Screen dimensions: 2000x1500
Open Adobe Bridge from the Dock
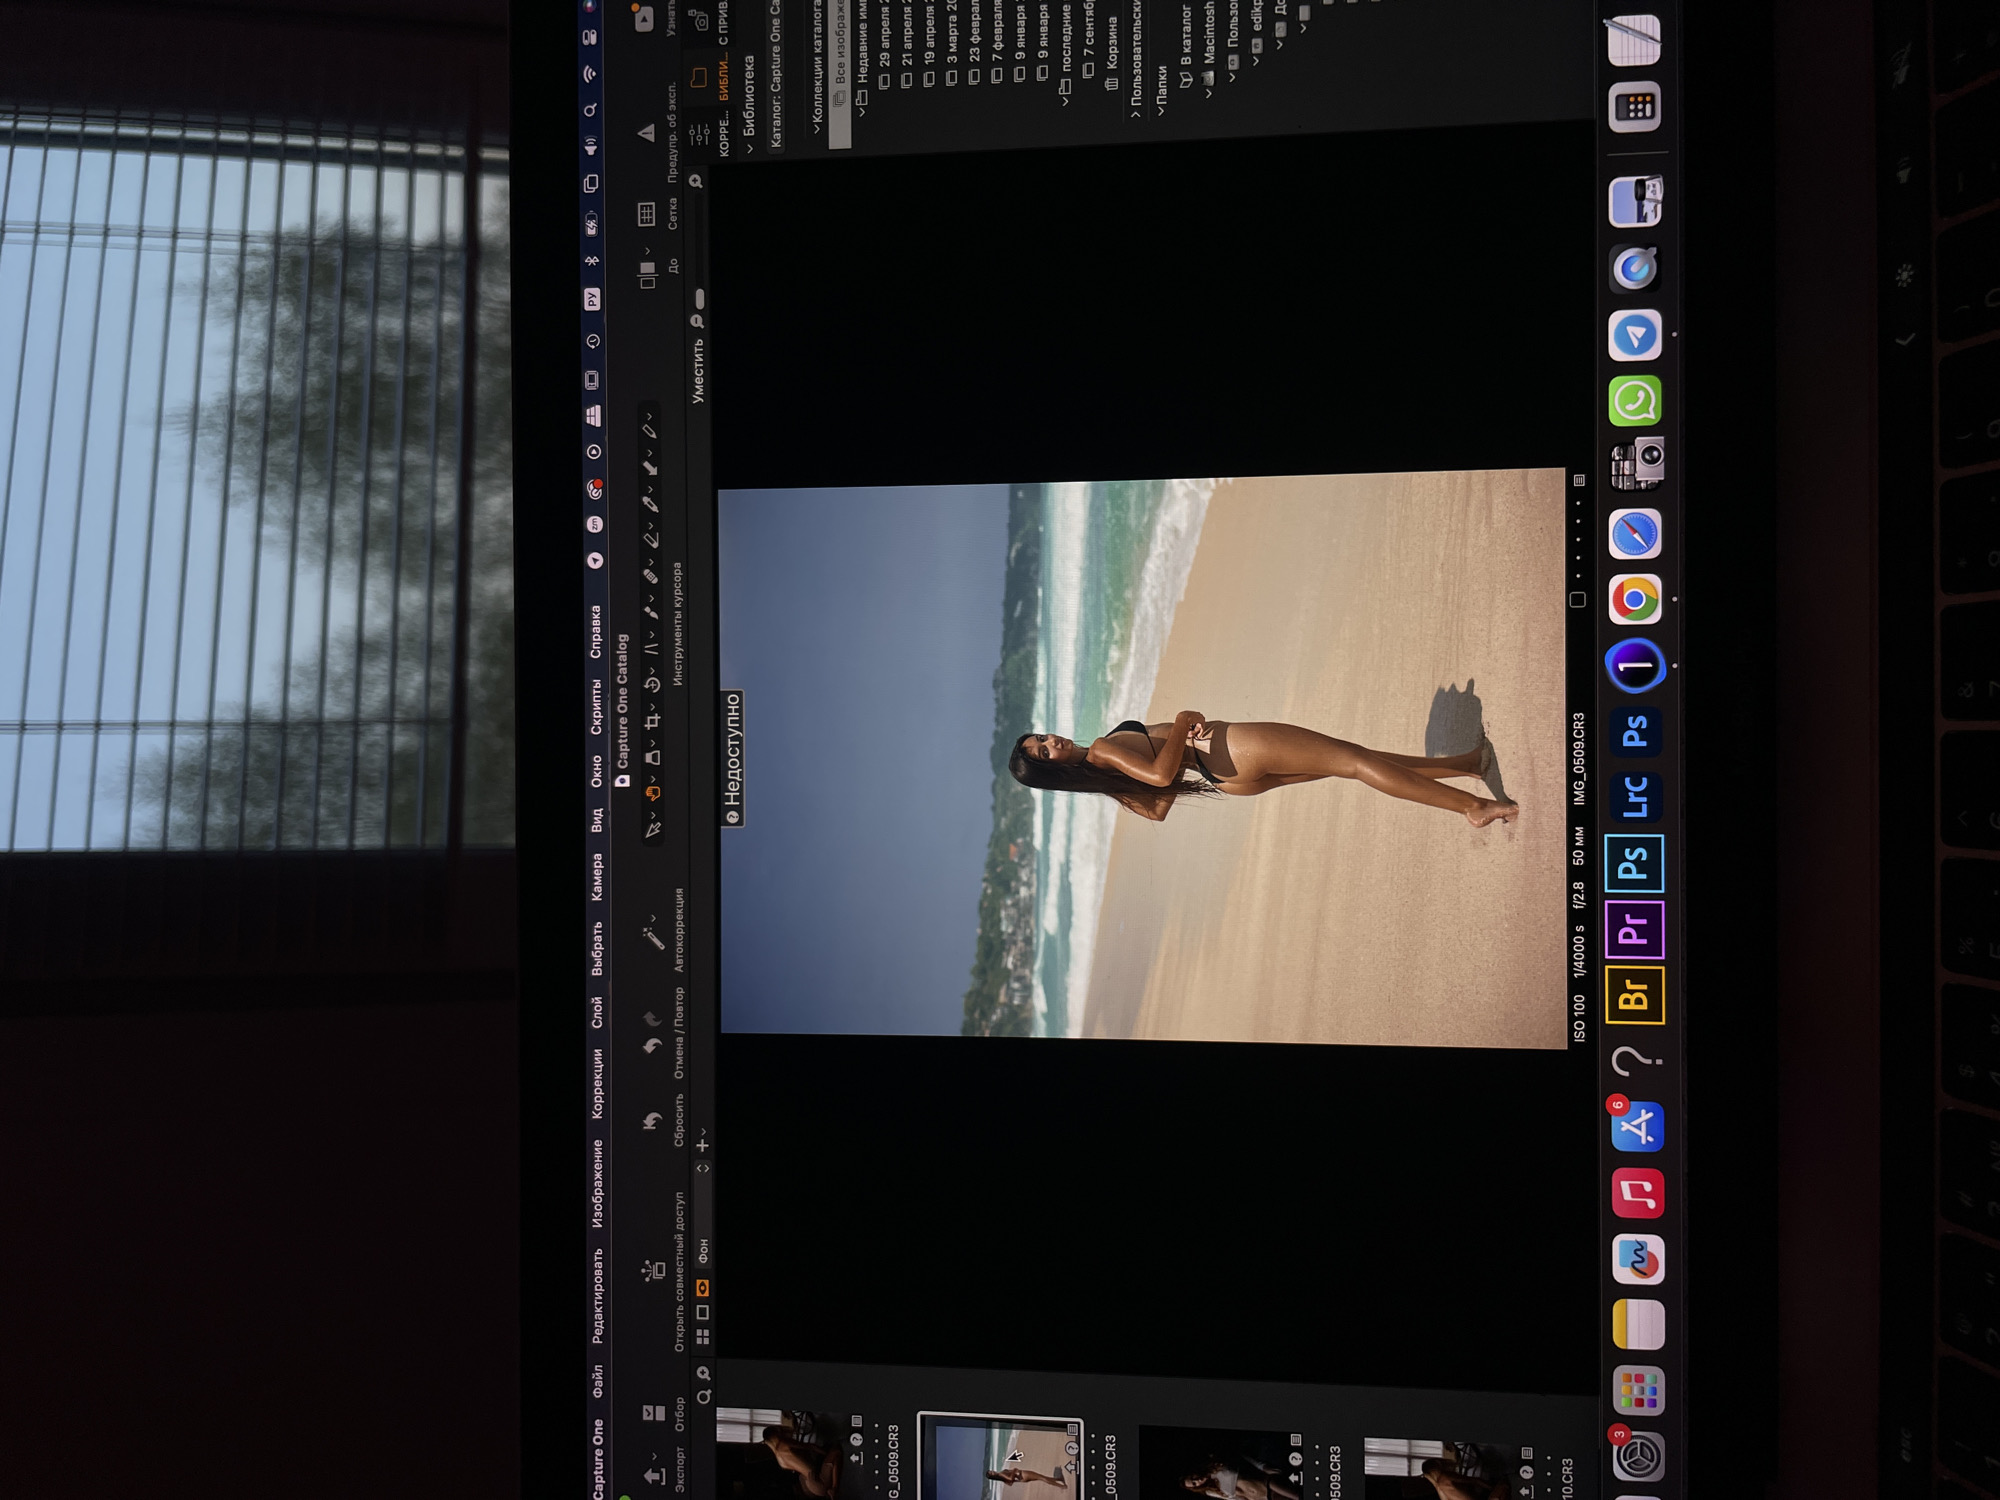pos(1634,995)
